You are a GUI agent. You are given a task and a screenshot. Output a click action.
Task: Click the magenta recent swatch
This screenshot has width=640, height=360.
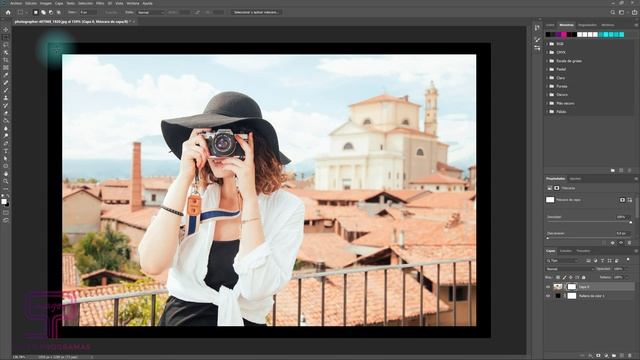pos(564,35)
